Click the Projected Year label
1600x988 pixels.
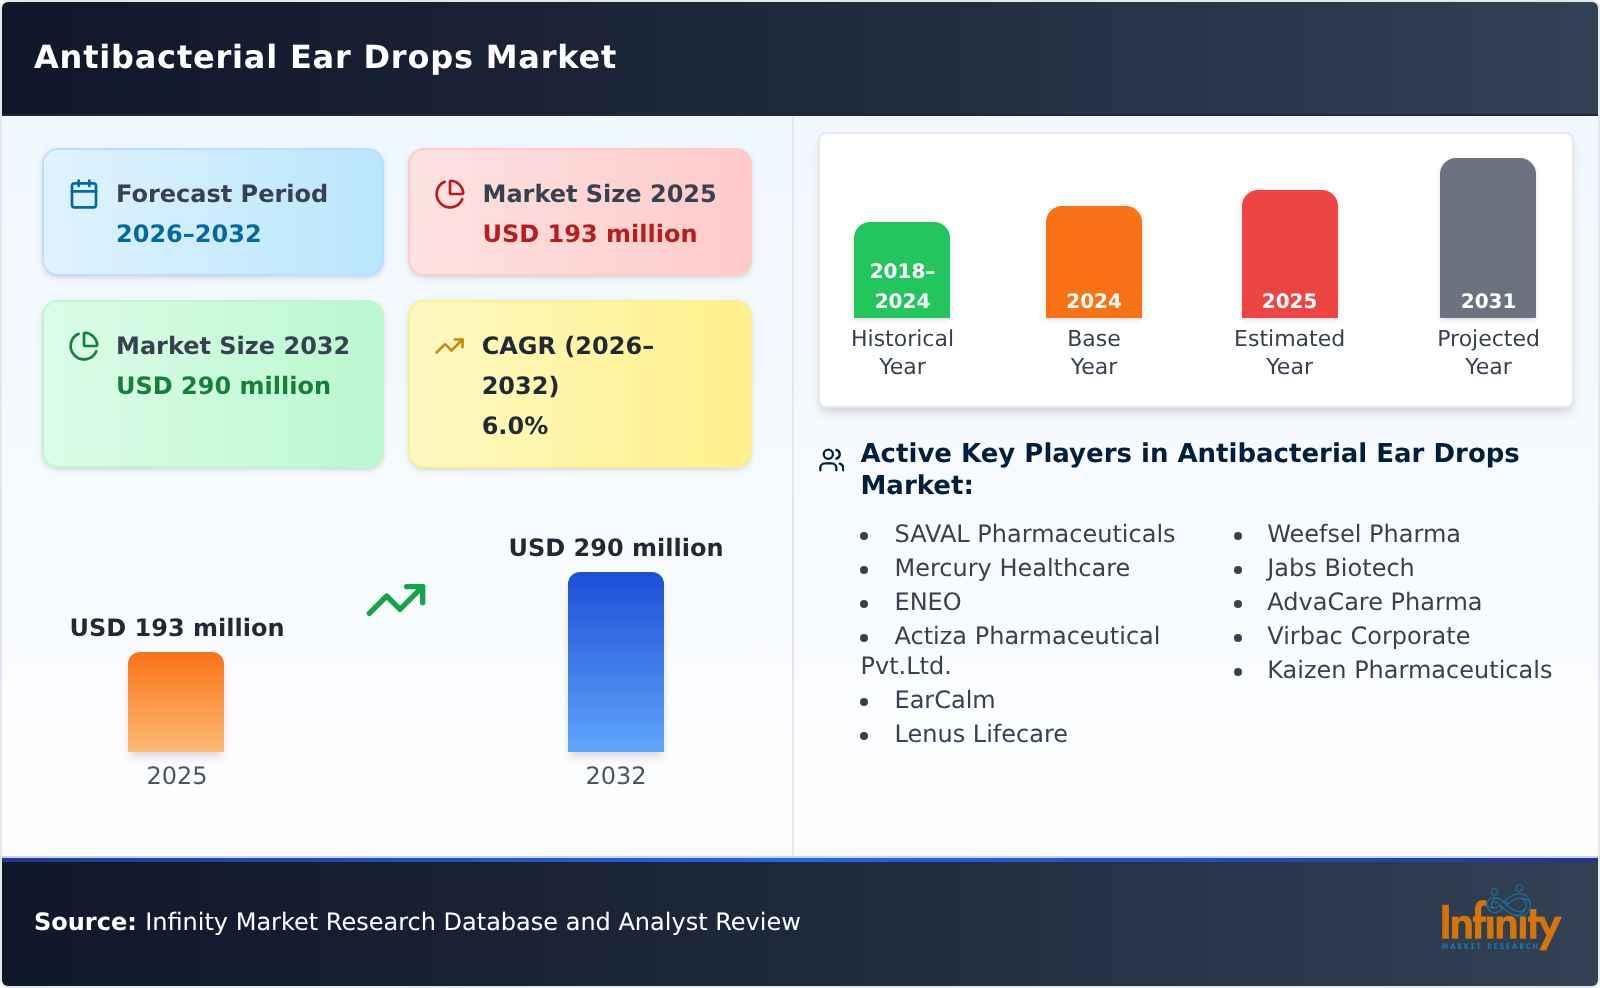click(1488, 352)
